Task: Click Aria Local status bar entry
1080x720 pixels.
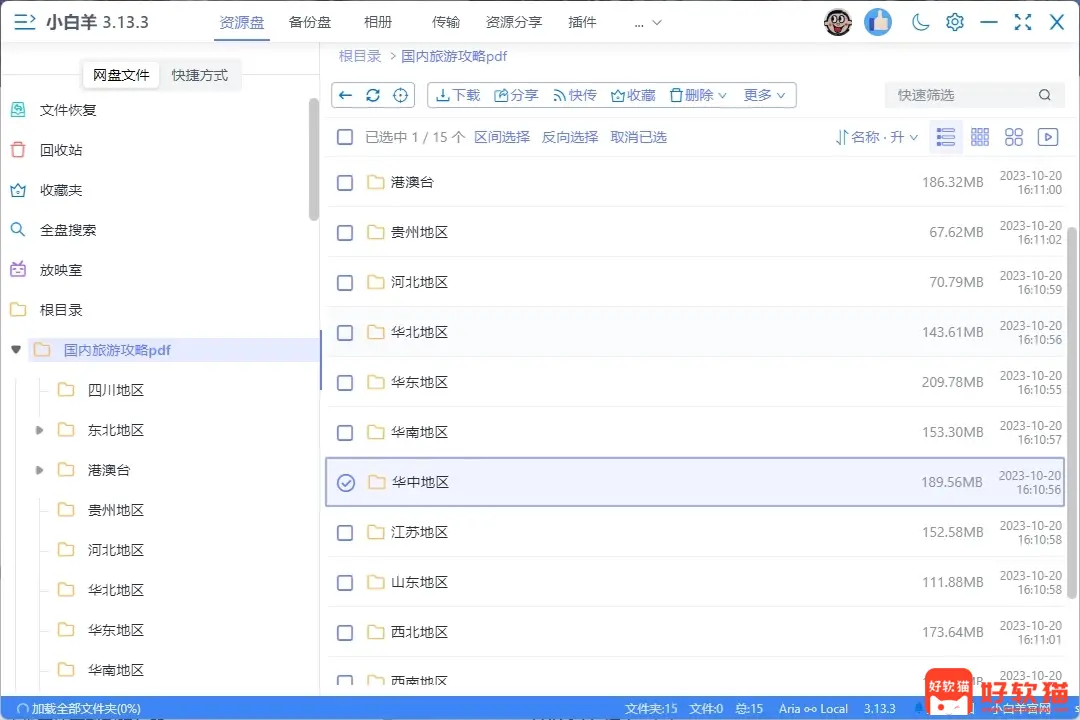Action: 813,708
